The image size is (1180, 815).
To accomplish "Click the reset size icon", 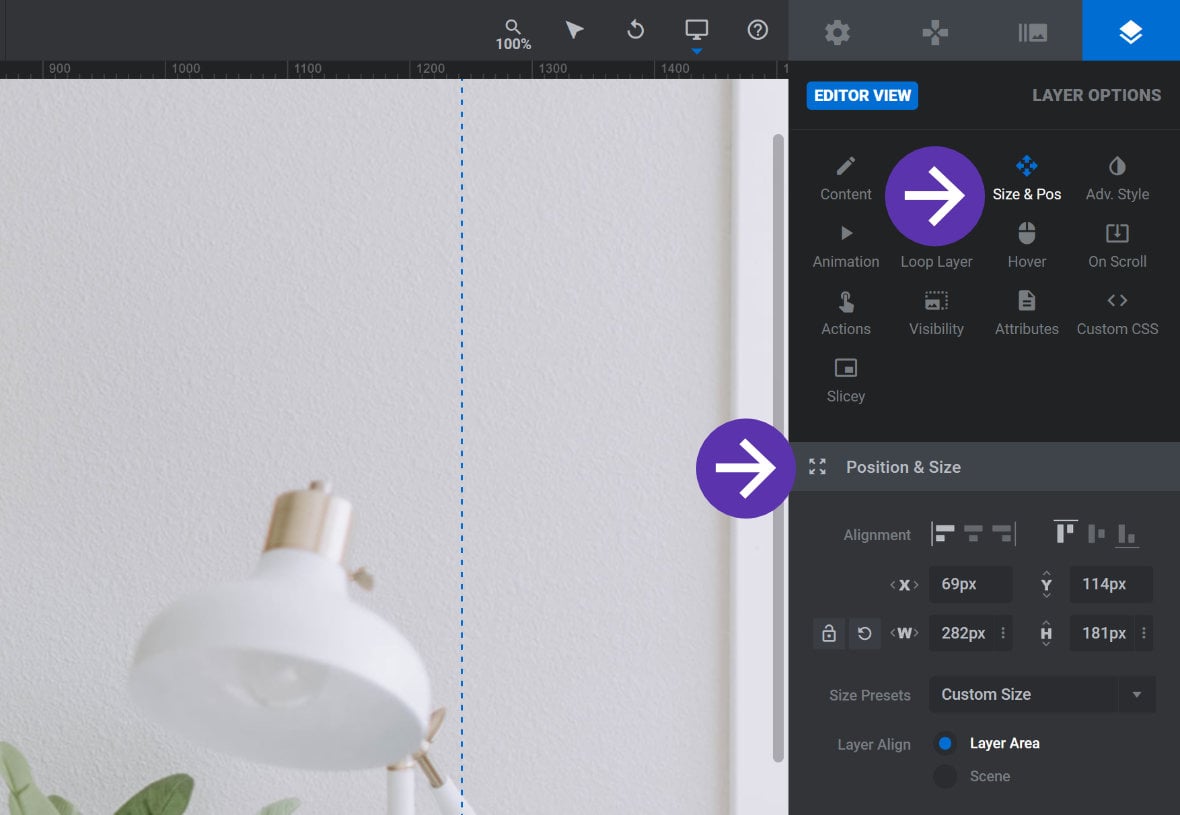I will tap(865, 634).
